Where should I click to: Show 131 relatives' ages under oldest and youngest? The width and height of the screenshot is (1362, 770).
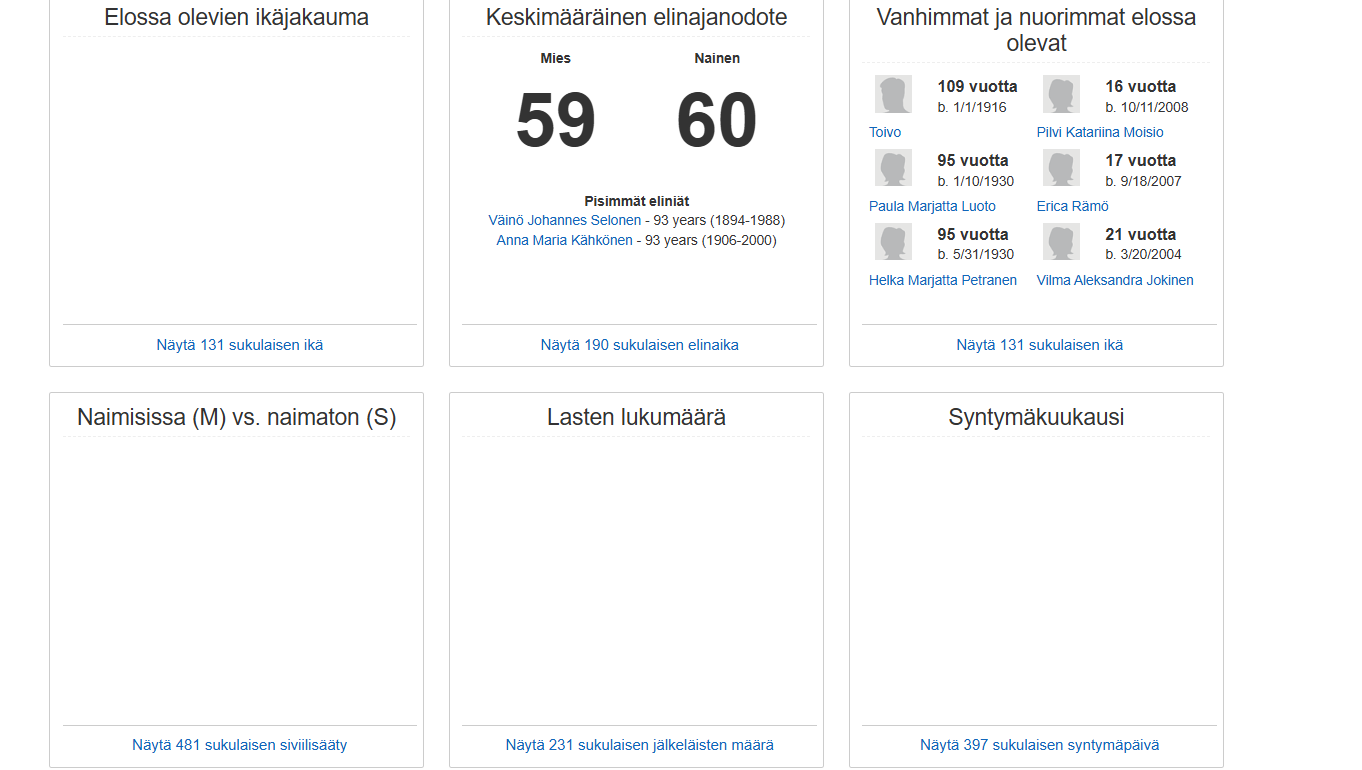(x=1039, y=345)
